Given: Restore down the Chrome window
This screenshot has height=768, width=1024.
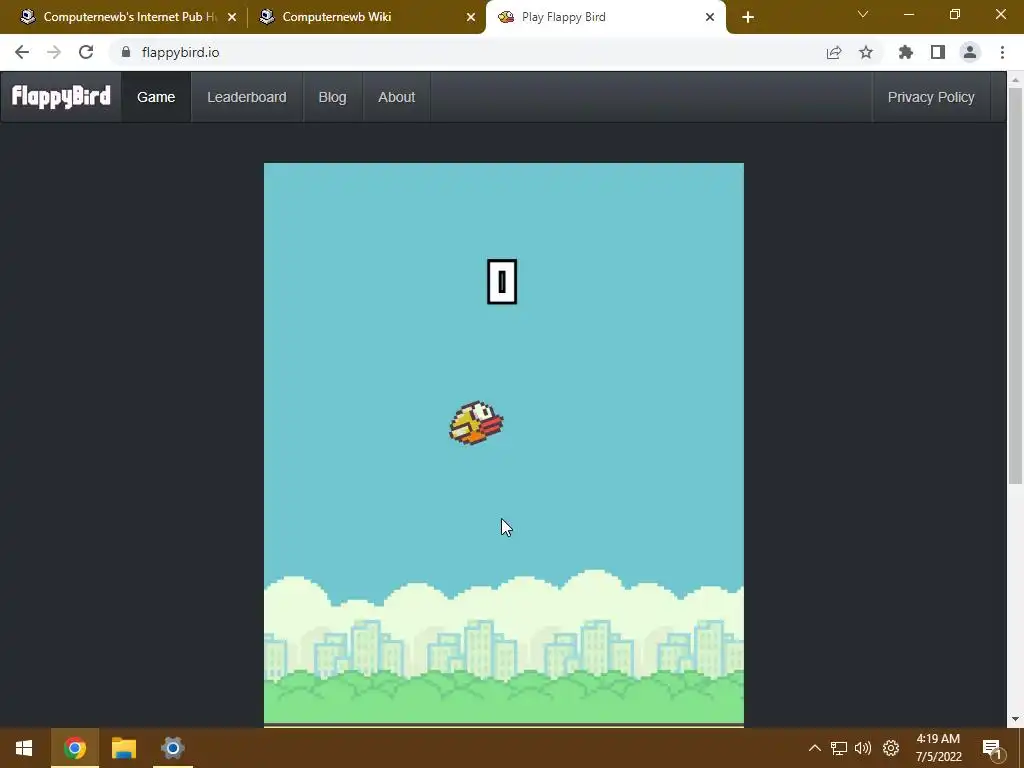Looking at the screenshot, I should point(955,14).
